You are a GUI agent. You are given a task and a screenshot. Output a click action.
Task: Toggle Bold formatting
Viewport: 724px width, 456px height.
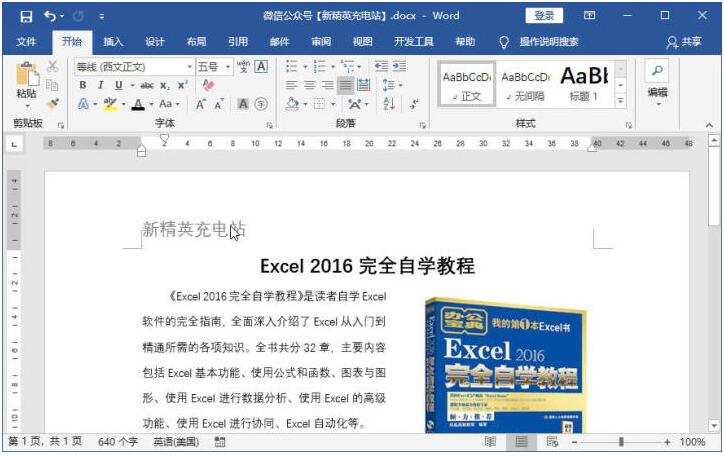coord(83,85)
